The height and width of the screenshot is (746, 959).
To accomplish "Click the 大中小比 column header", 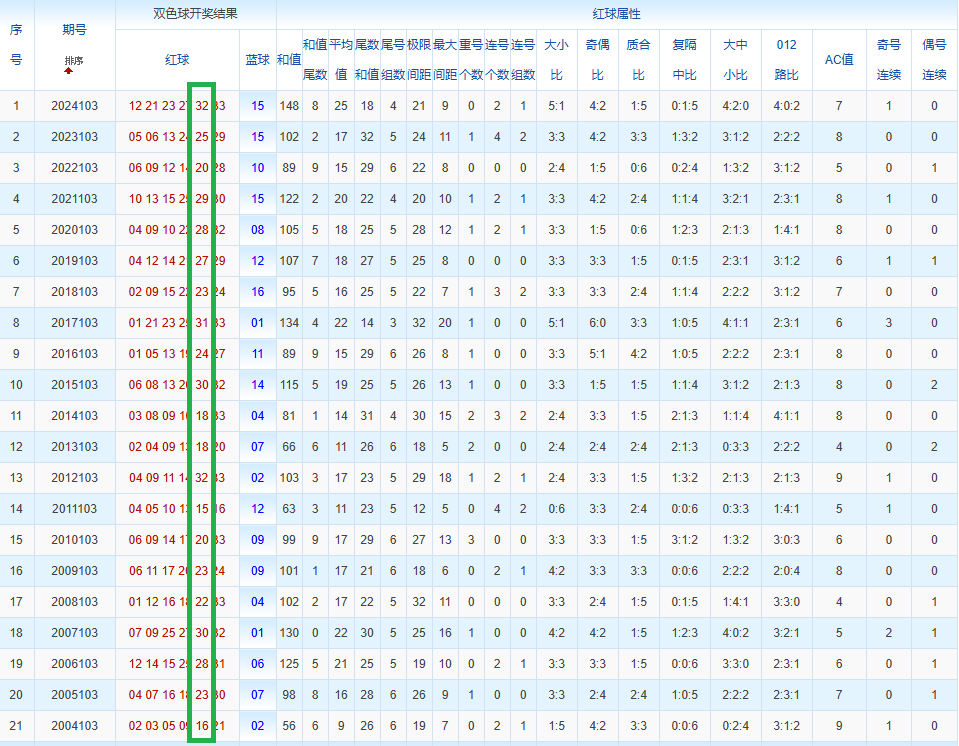I will tap(735, 59).
